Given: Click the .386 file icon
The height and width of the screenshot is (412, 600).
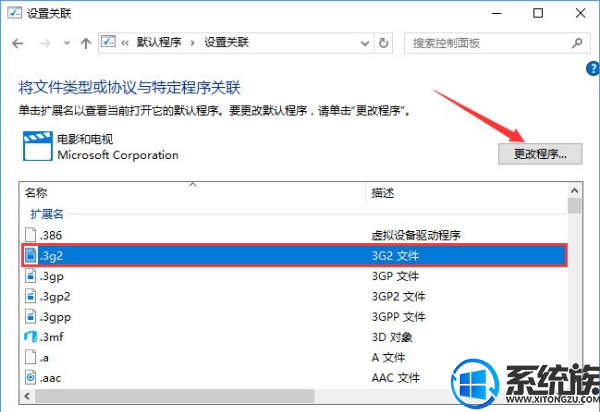Looking at the screenshot, I should click(31, 235).
